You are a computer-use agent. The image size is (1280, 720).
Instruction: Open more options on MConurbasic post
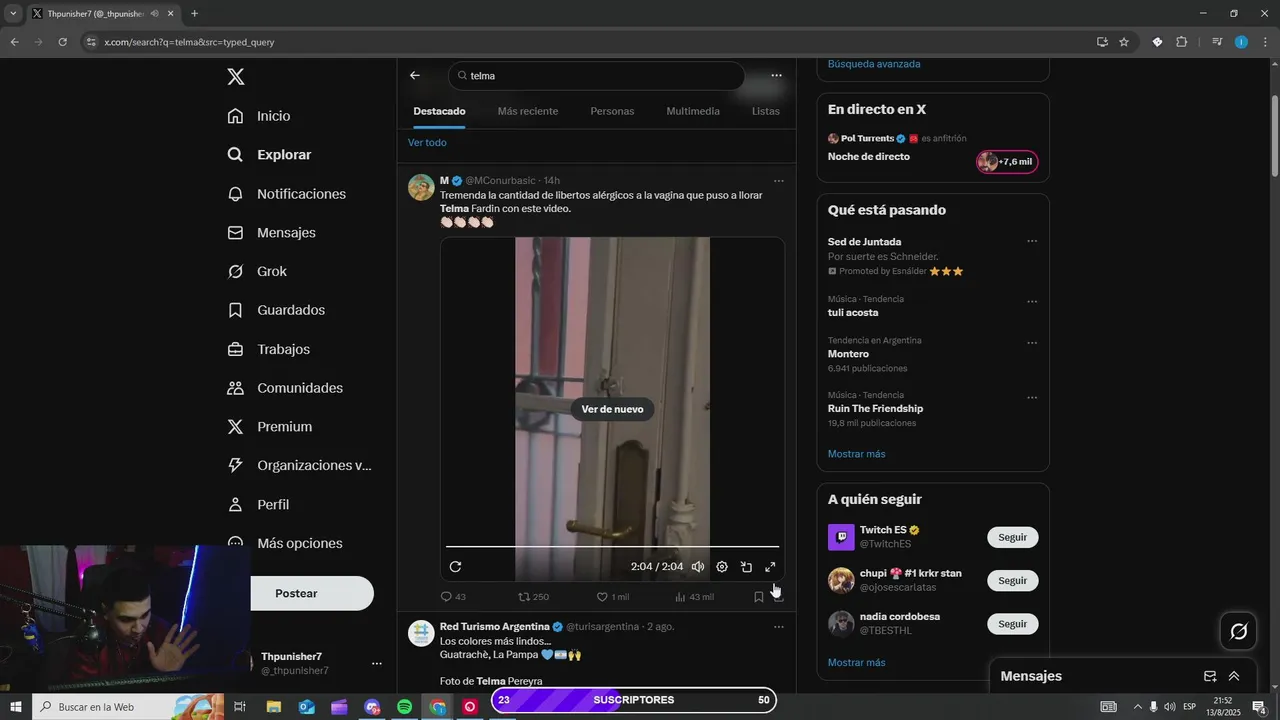tap(779, 181)
